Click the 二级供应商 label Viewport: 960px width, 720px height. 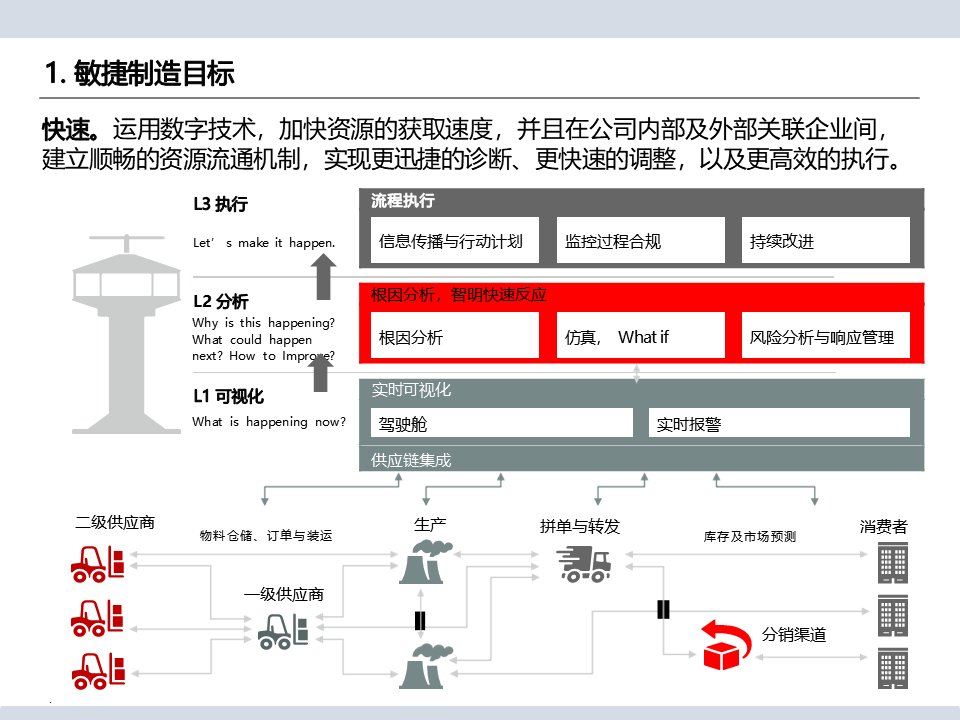click(x=114, y=522)
